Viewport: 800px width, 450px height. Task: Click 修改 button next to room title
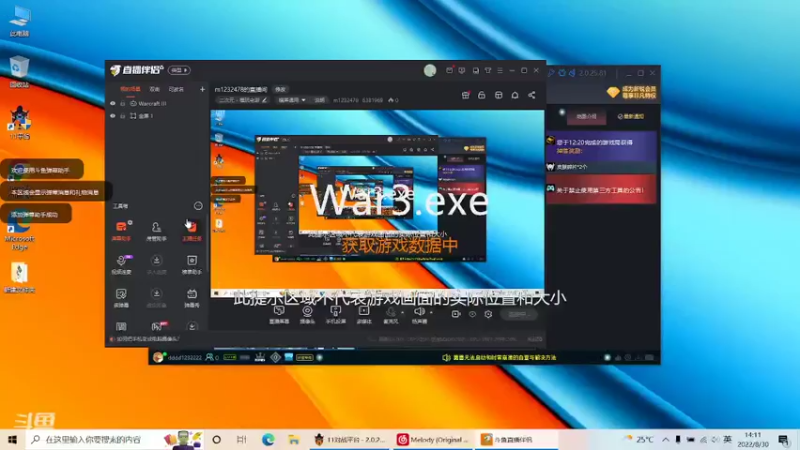[280, 89]
